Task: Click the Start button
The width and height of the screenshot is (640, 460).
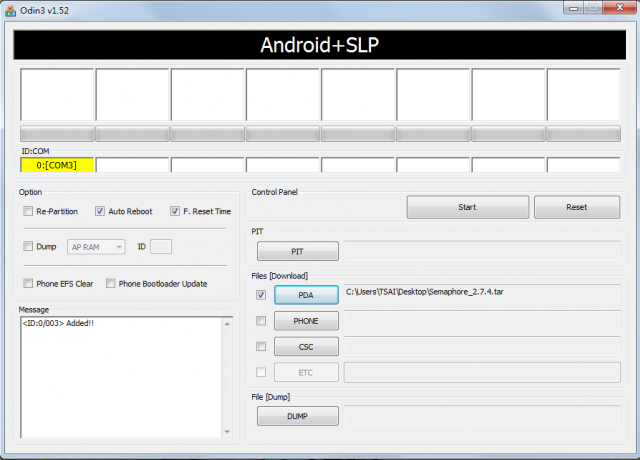Action: (468, 207)
